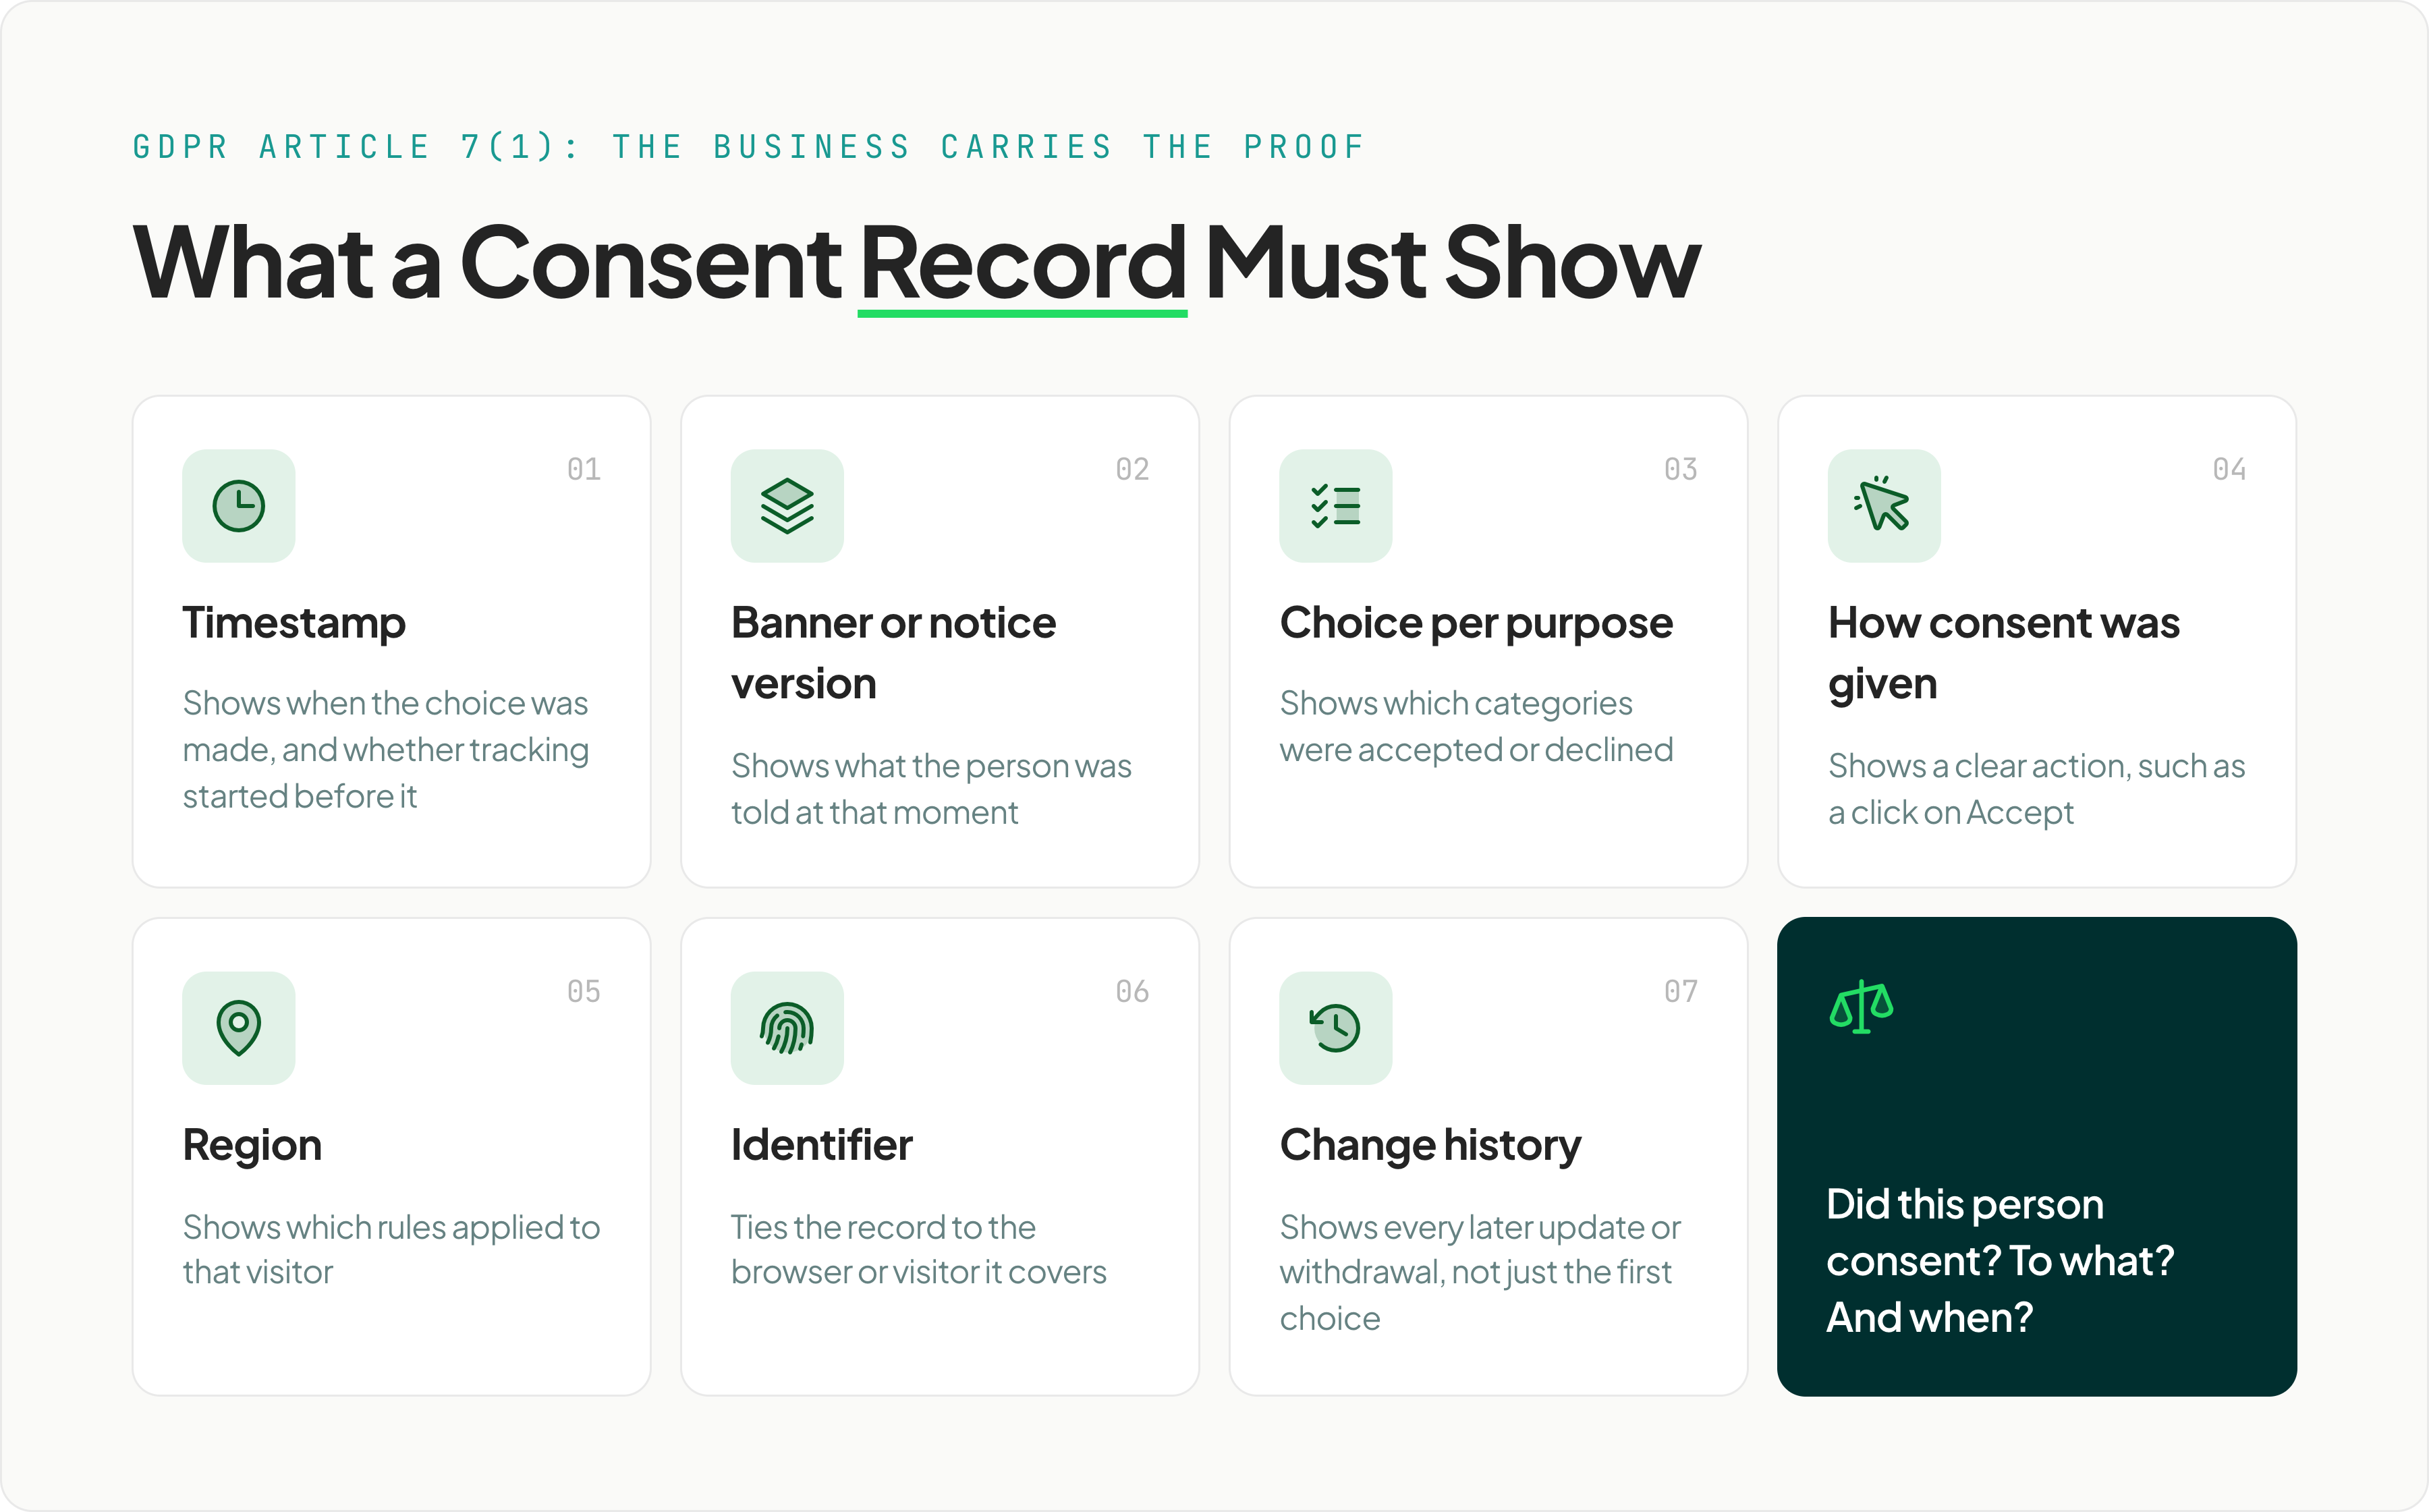Image resolution: width=2429 pixels, height=1512 pixels.
Task: Click the number 06 label
Action: pos(1132,991)
